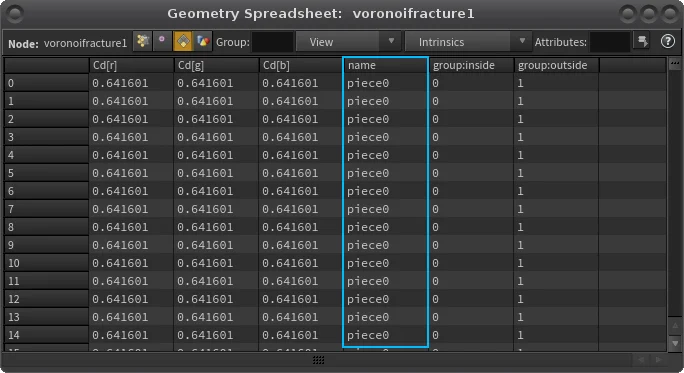Click the scroll left arrow at bottom

[x=641, y=359]
